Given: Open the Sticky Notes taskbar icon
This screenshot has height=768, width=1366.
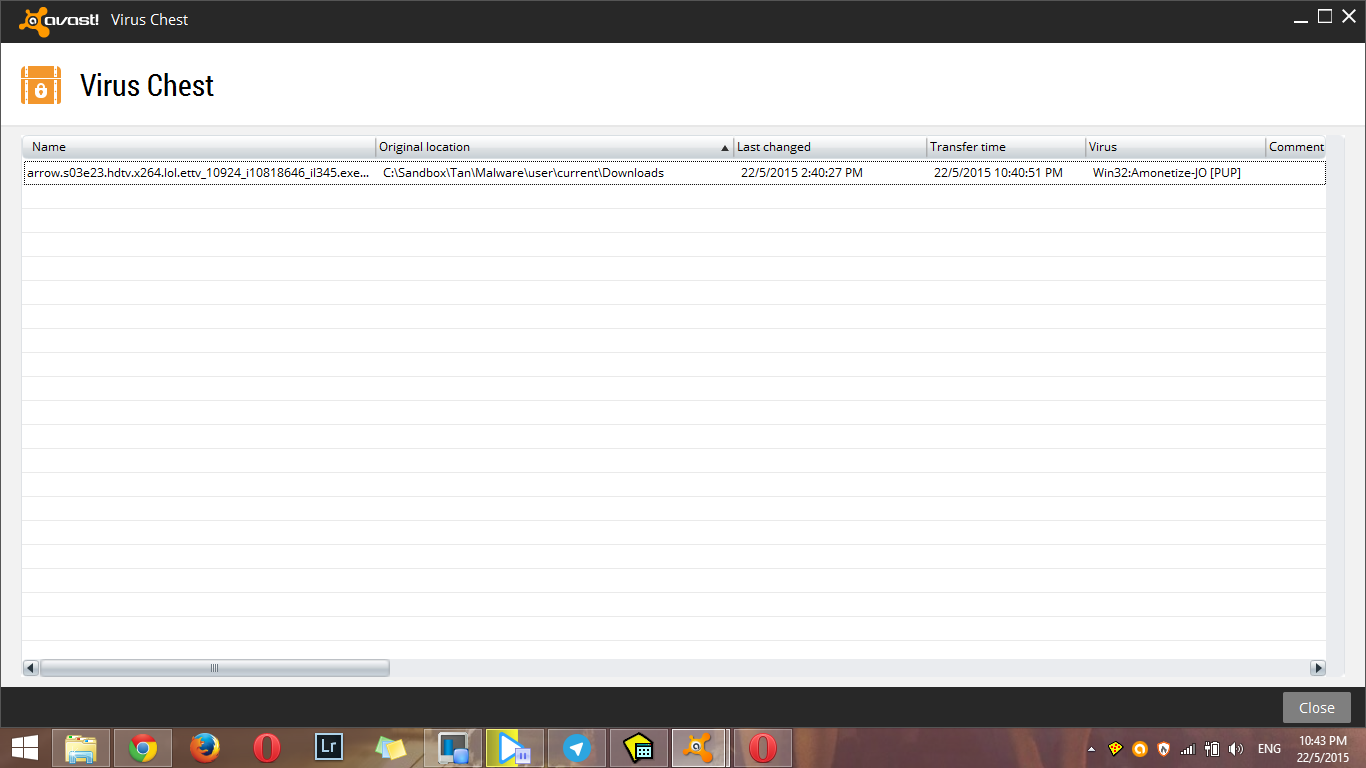Looking at the screenshot, I should coord(391,748).
